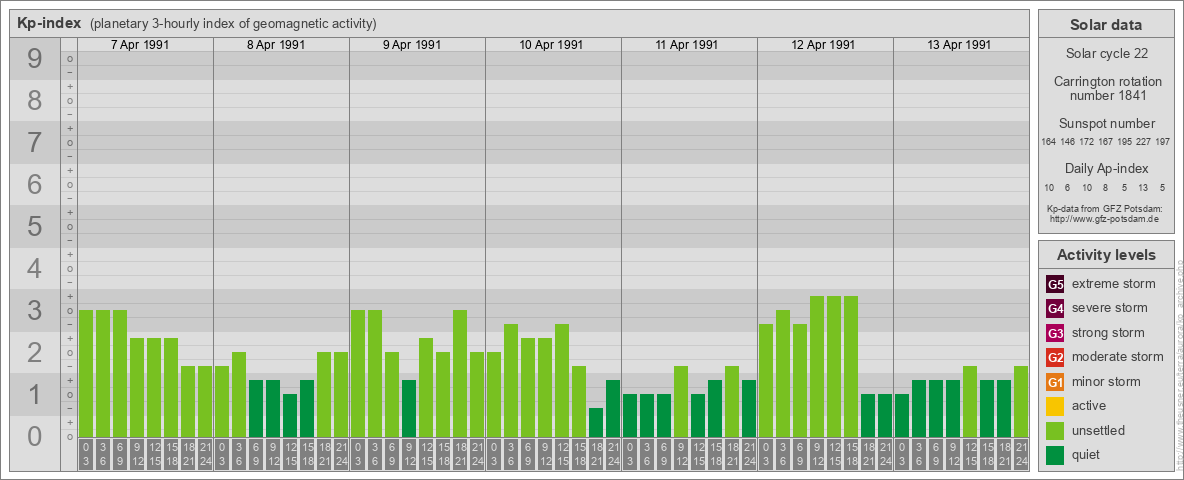Screen dimensions: 1184x480
Task: Click the G1 minor storm badge
Action: (1055, 382)
